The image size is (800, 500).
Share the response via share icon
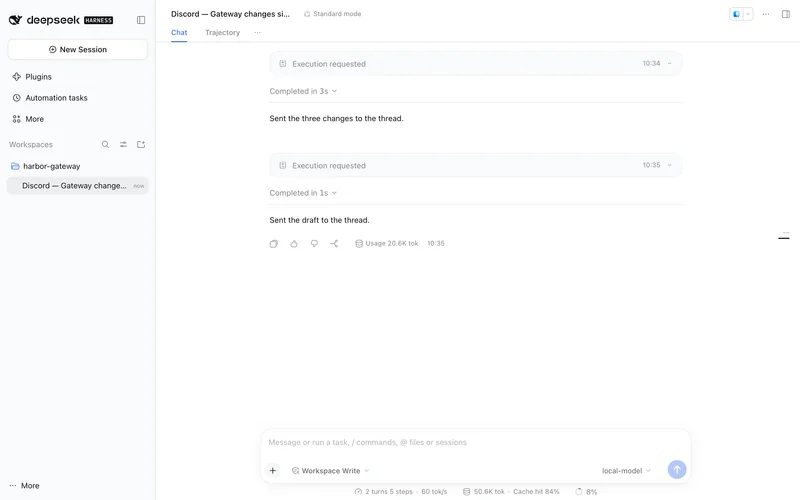pyautogui.click(x=334, y=244)
